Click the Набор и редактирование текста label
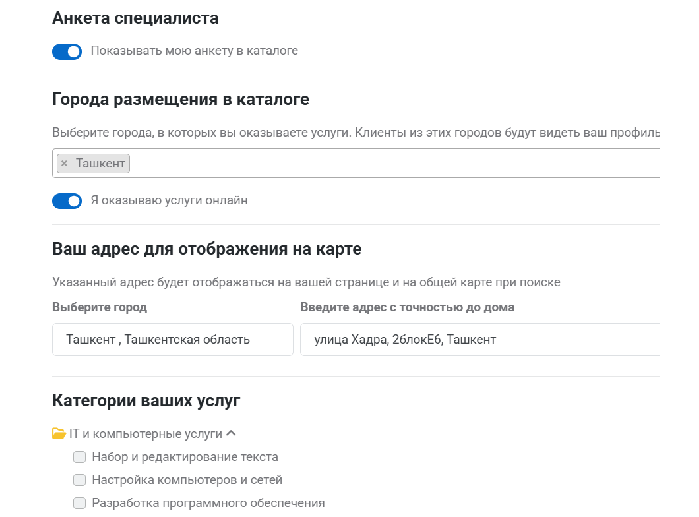This screenshot has width=699, height=517. point(184,457)
